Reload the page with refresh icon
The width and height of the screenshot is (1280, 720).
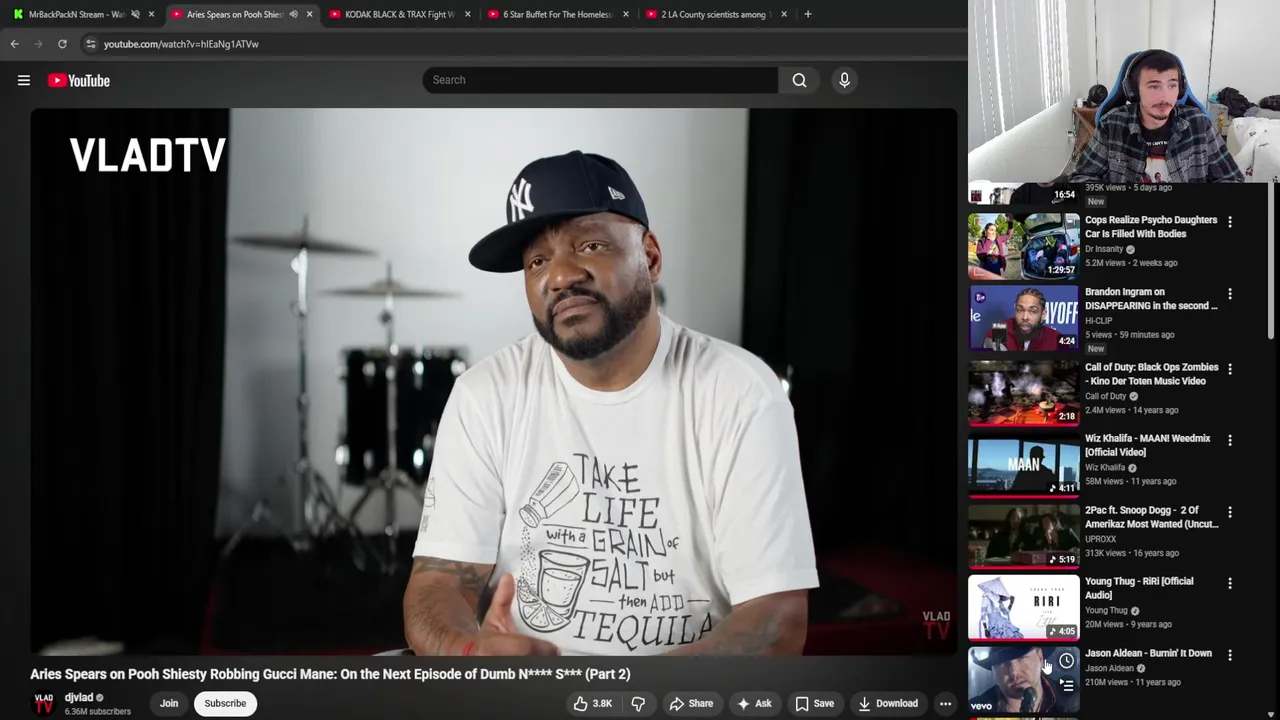point(62,44)
